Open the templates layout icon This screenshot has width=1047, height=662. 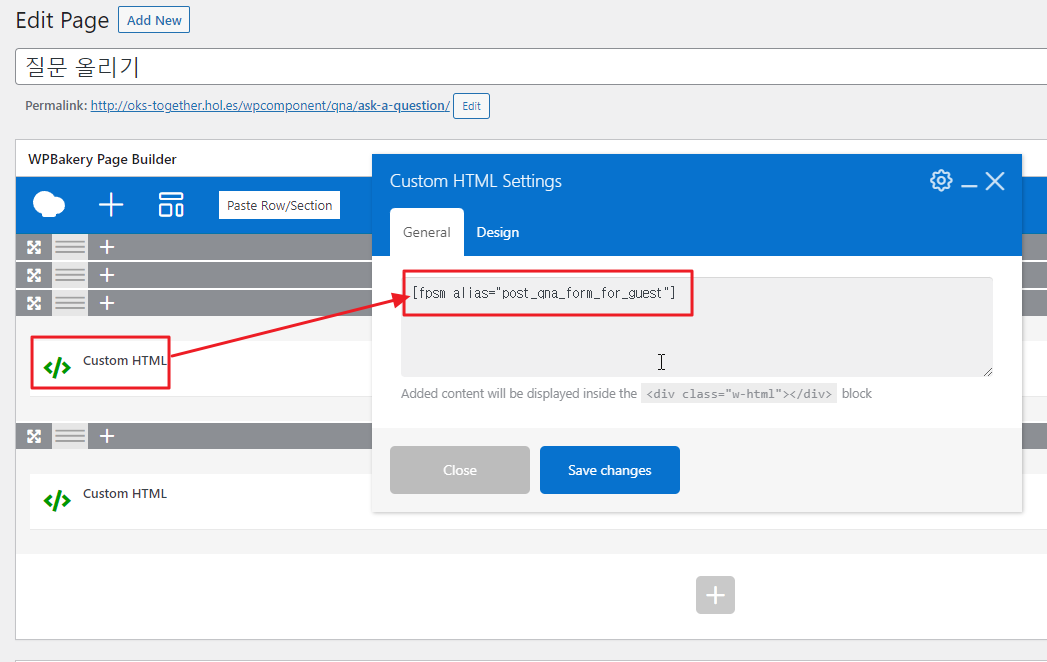[x=171, y=204]
